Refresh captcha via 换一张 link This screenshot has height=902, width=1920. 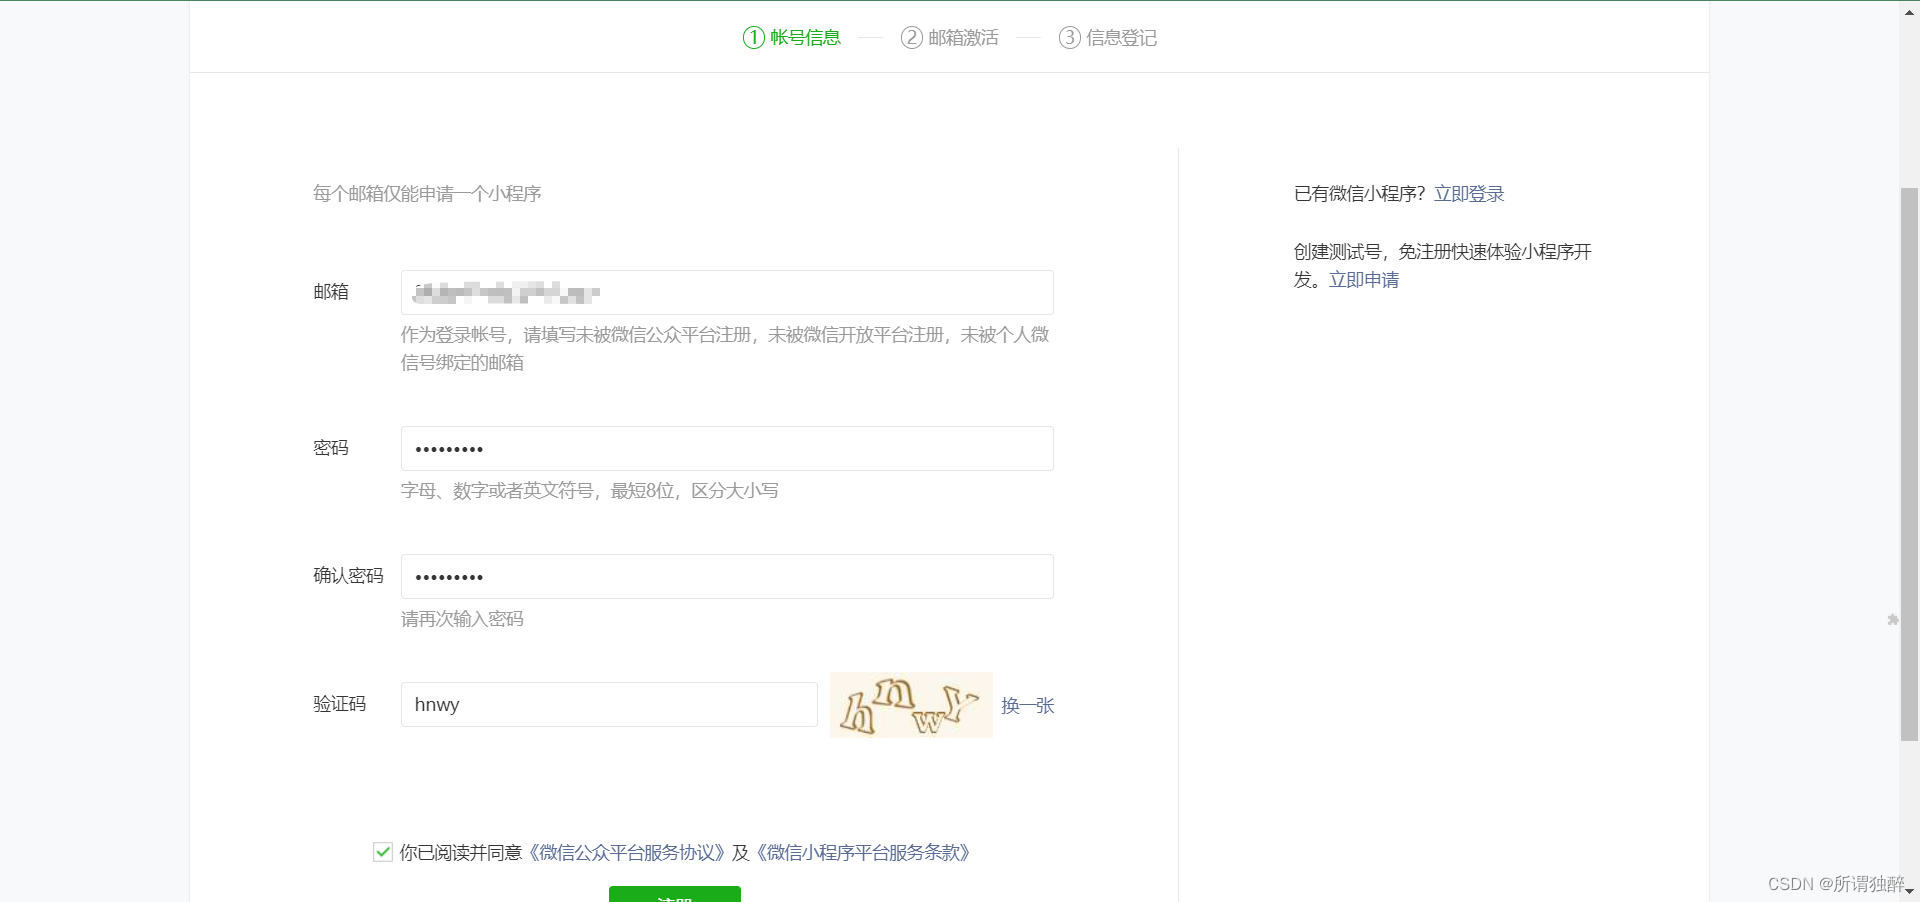pos(1028,706)
